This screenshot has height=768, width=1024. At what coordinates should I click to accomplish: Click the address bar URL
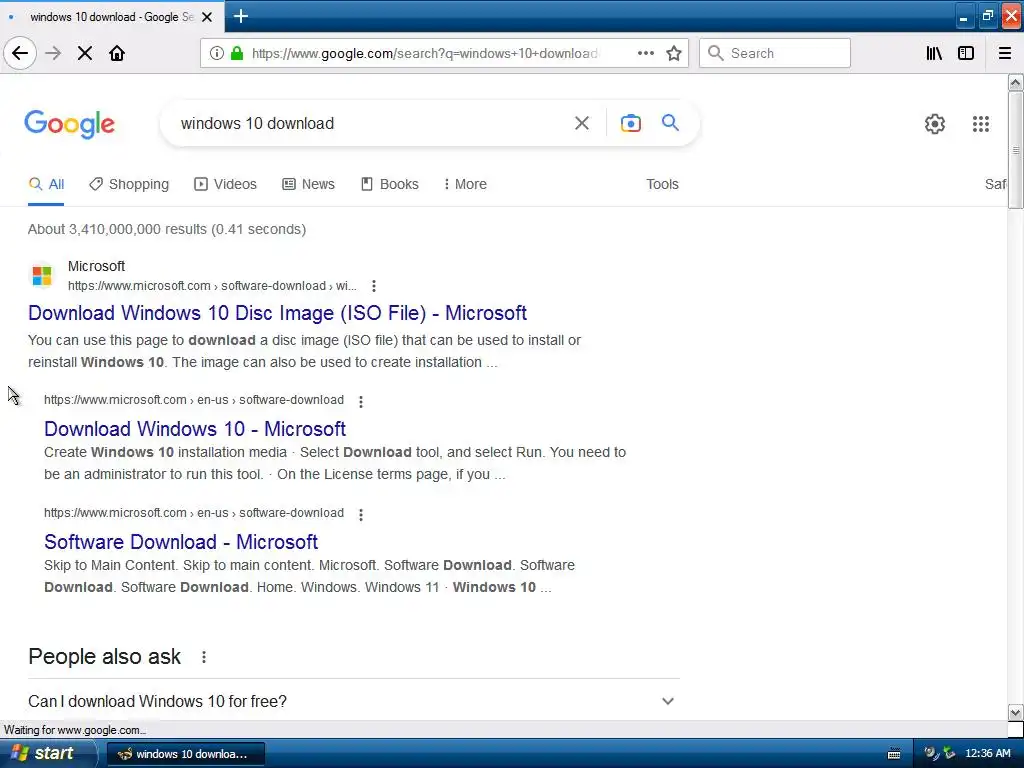424,53
